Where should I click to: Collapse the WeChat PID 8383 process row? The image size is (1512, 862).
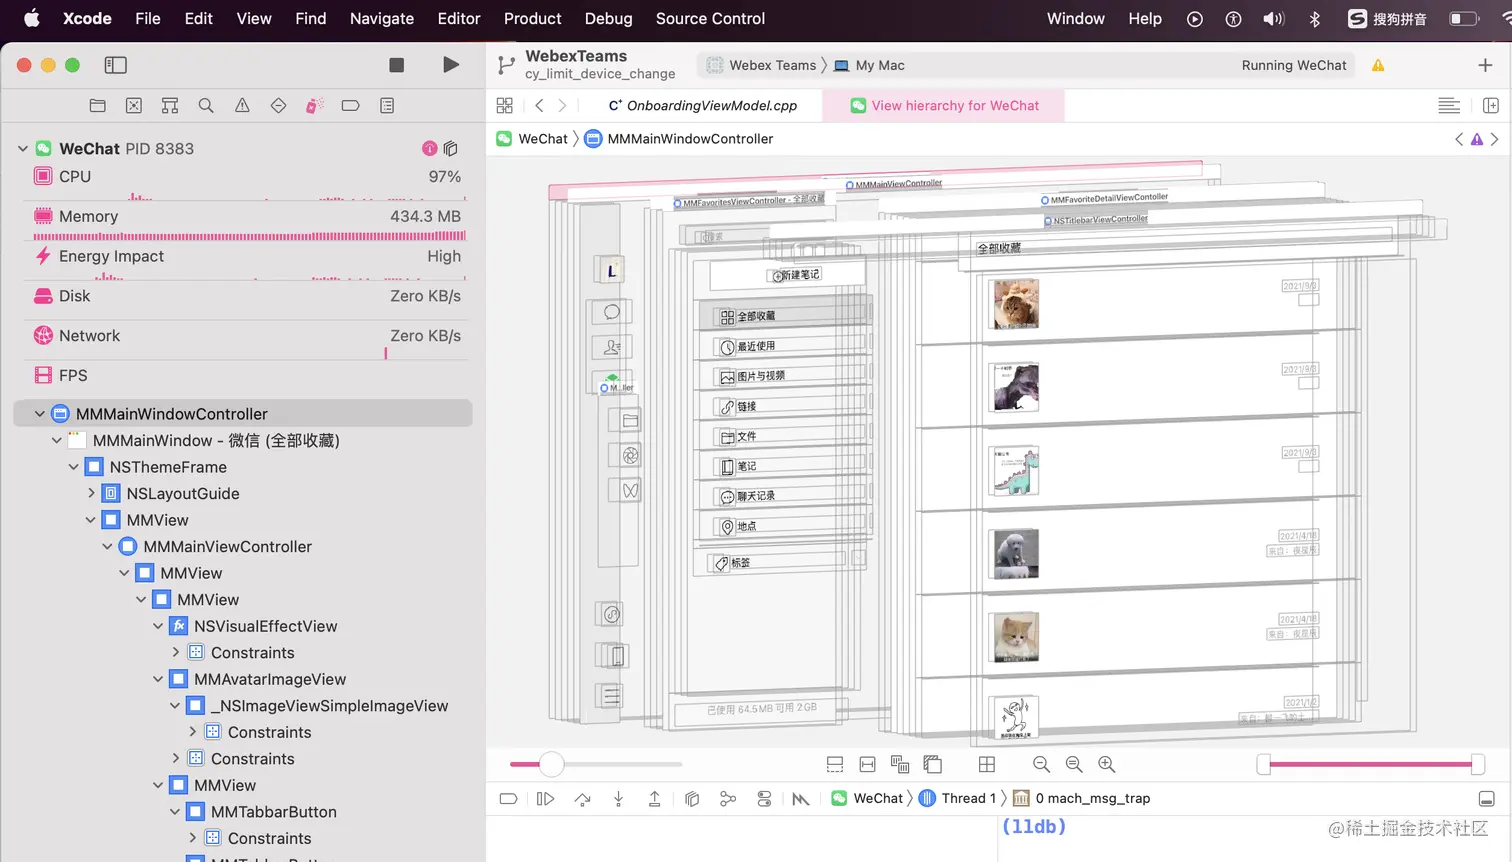point(23,148)
